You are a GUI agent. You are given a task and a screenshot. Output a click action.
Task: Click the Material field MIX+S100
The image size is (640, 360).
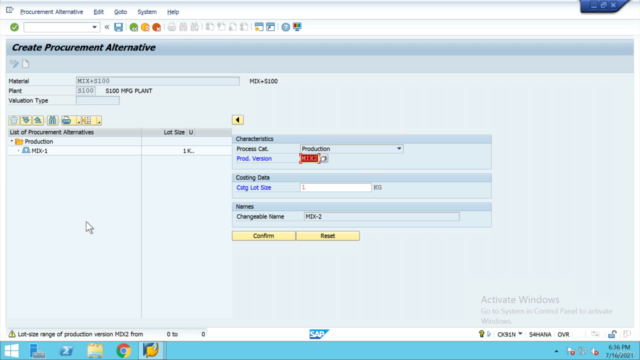coord(158,81)
